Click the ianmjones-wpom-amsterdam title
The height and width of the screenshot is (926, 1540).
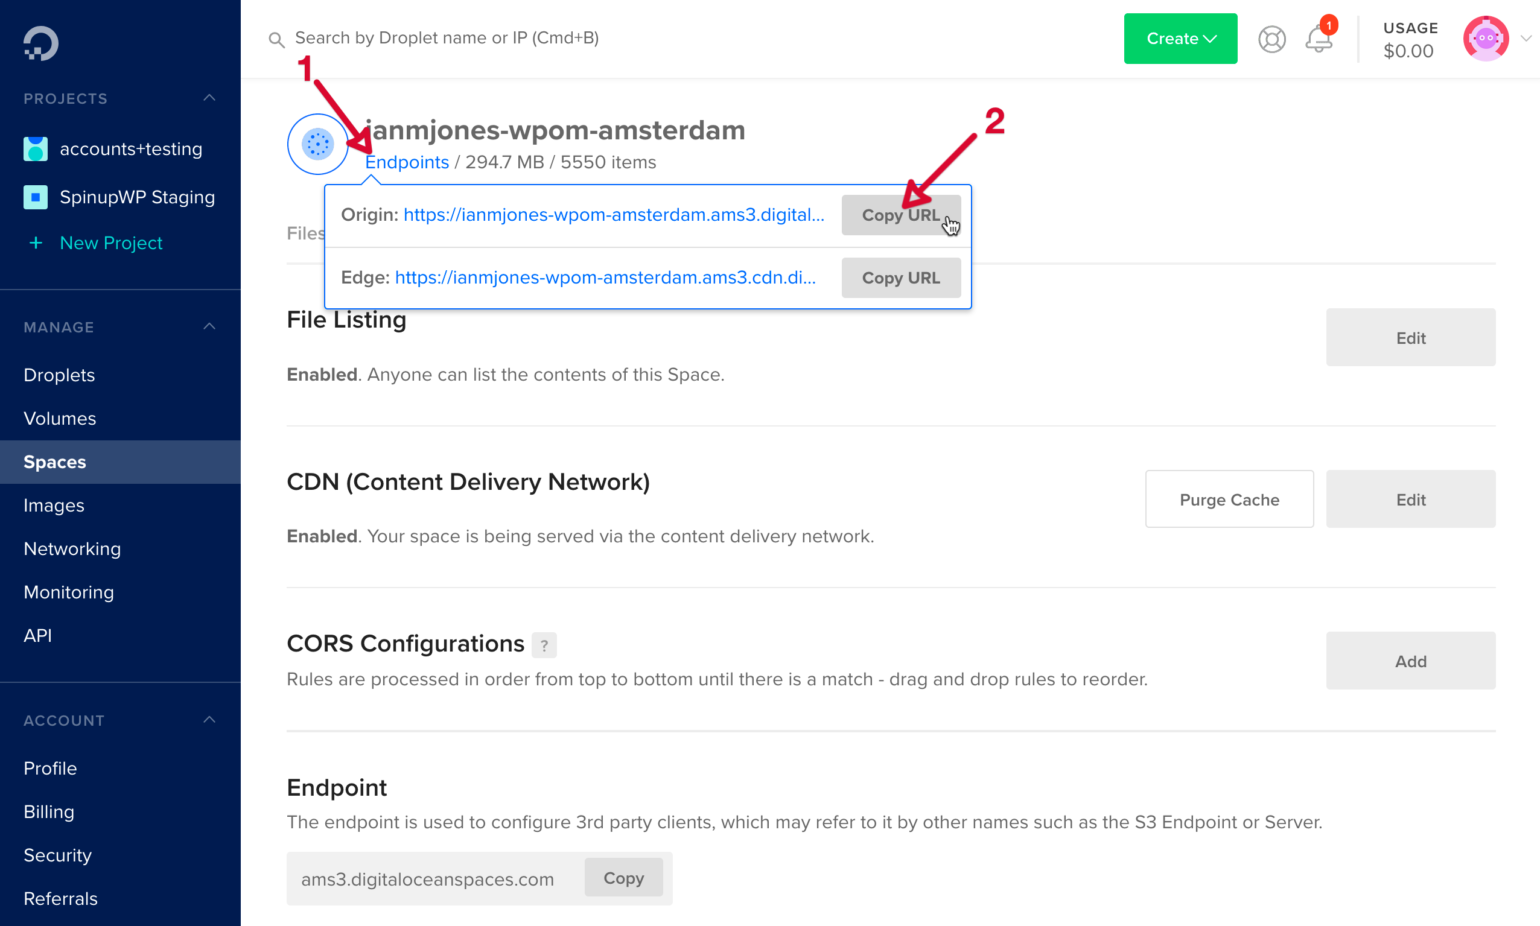(556, 130)
